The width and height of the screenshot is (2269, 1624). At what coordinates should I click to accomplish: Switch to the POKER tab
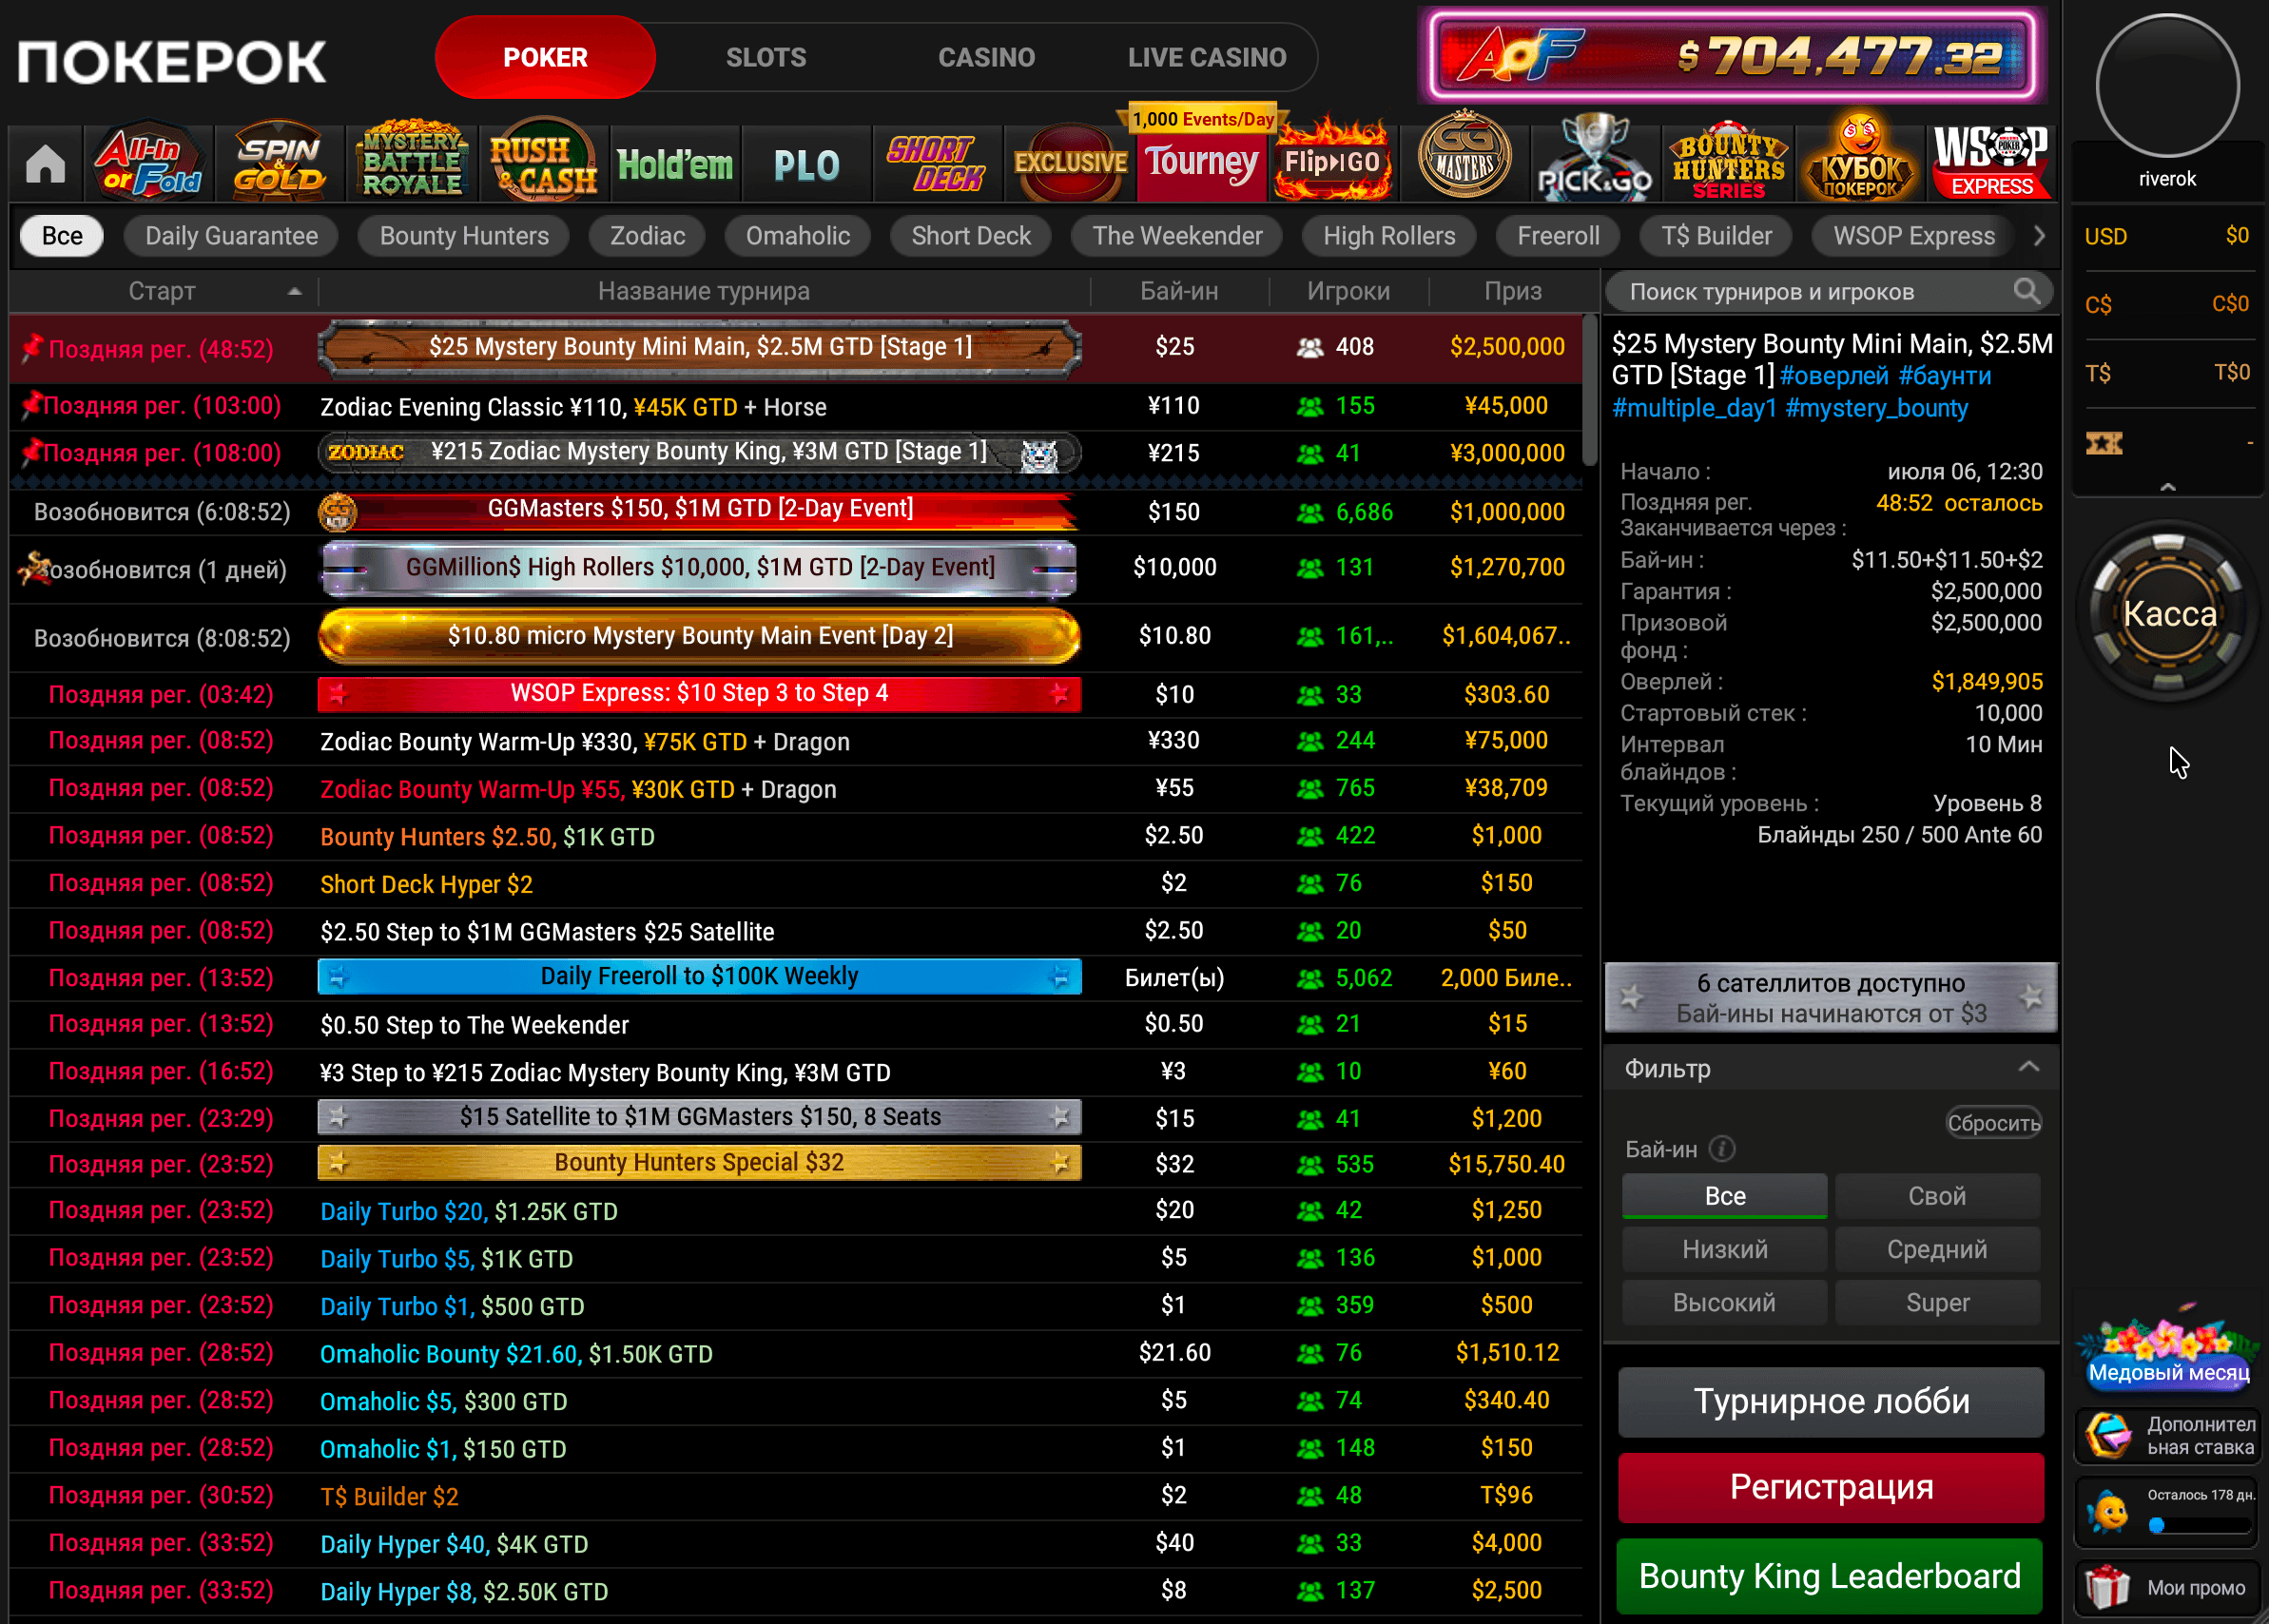545,57
